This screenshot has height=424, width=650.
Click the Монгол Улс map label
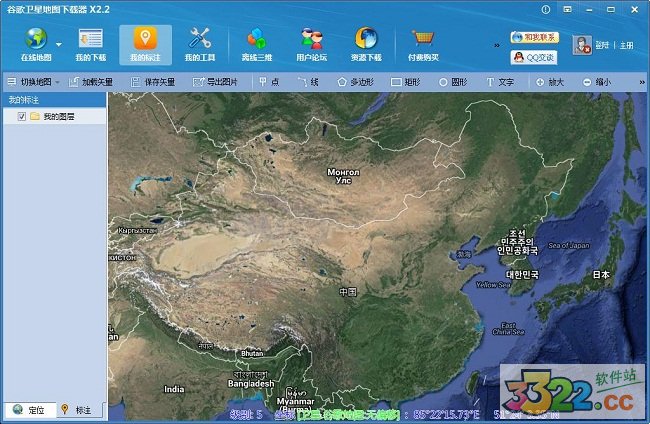pyautogui.click(x=343, y=176)
